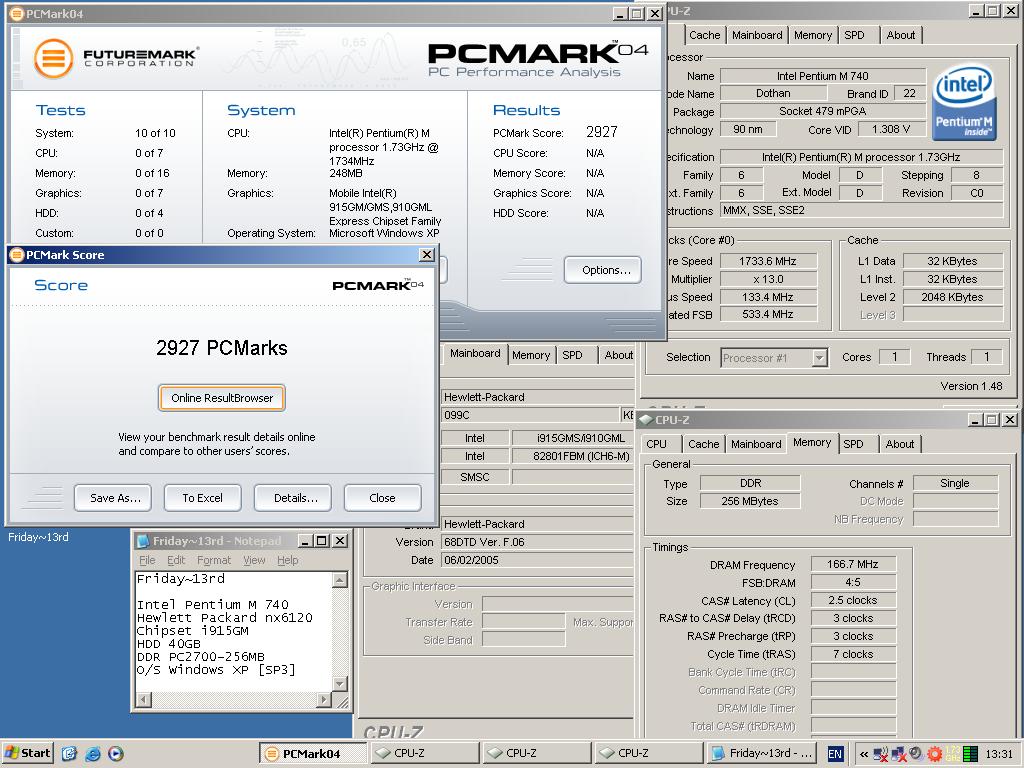Click BIOS date field 06/02/2005
This screenshot has width=1024, height=768.
pyautogui.click(x=537, y=560)
